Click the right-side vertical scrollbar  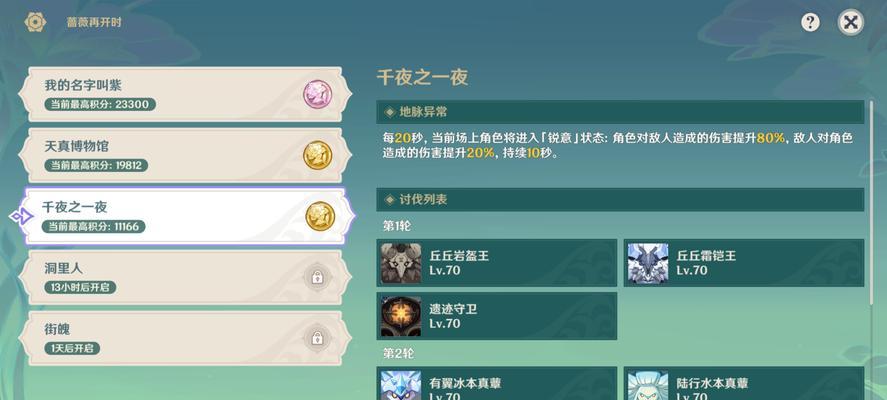coord(873,201)
